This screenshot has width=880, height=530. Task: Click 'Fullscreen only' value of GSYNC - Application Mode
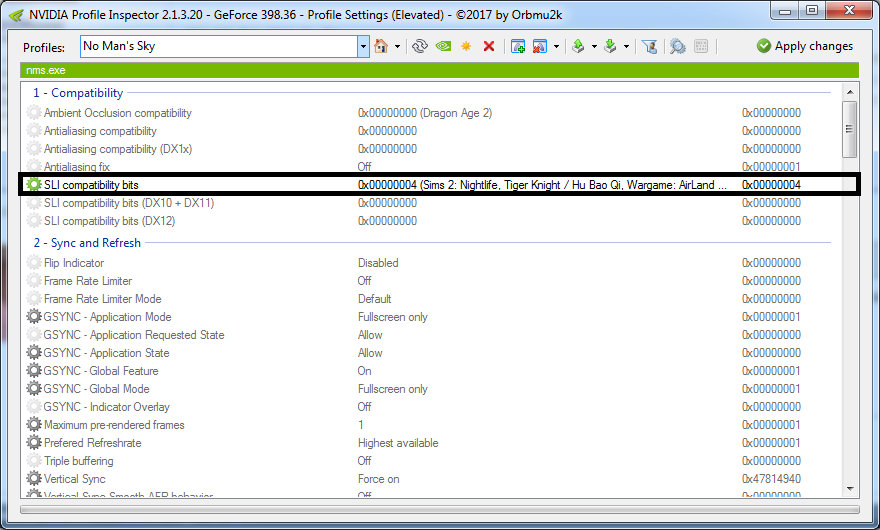pyautogui.click(x=393, y=317)
